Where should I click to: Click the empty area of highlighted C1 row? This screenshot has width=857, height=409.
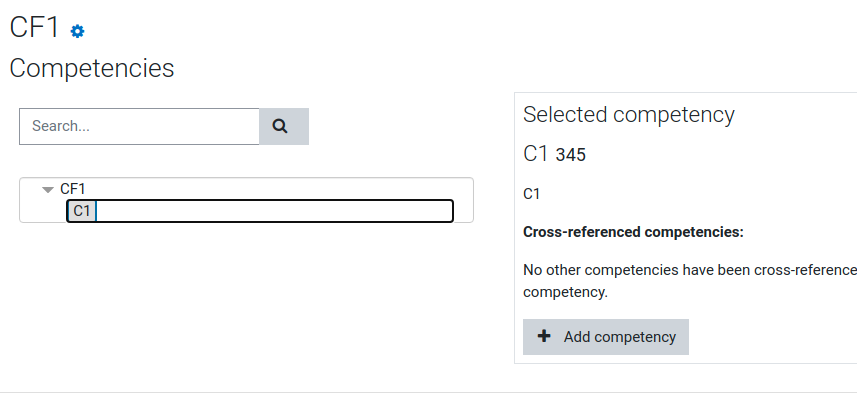click(274, 211)
